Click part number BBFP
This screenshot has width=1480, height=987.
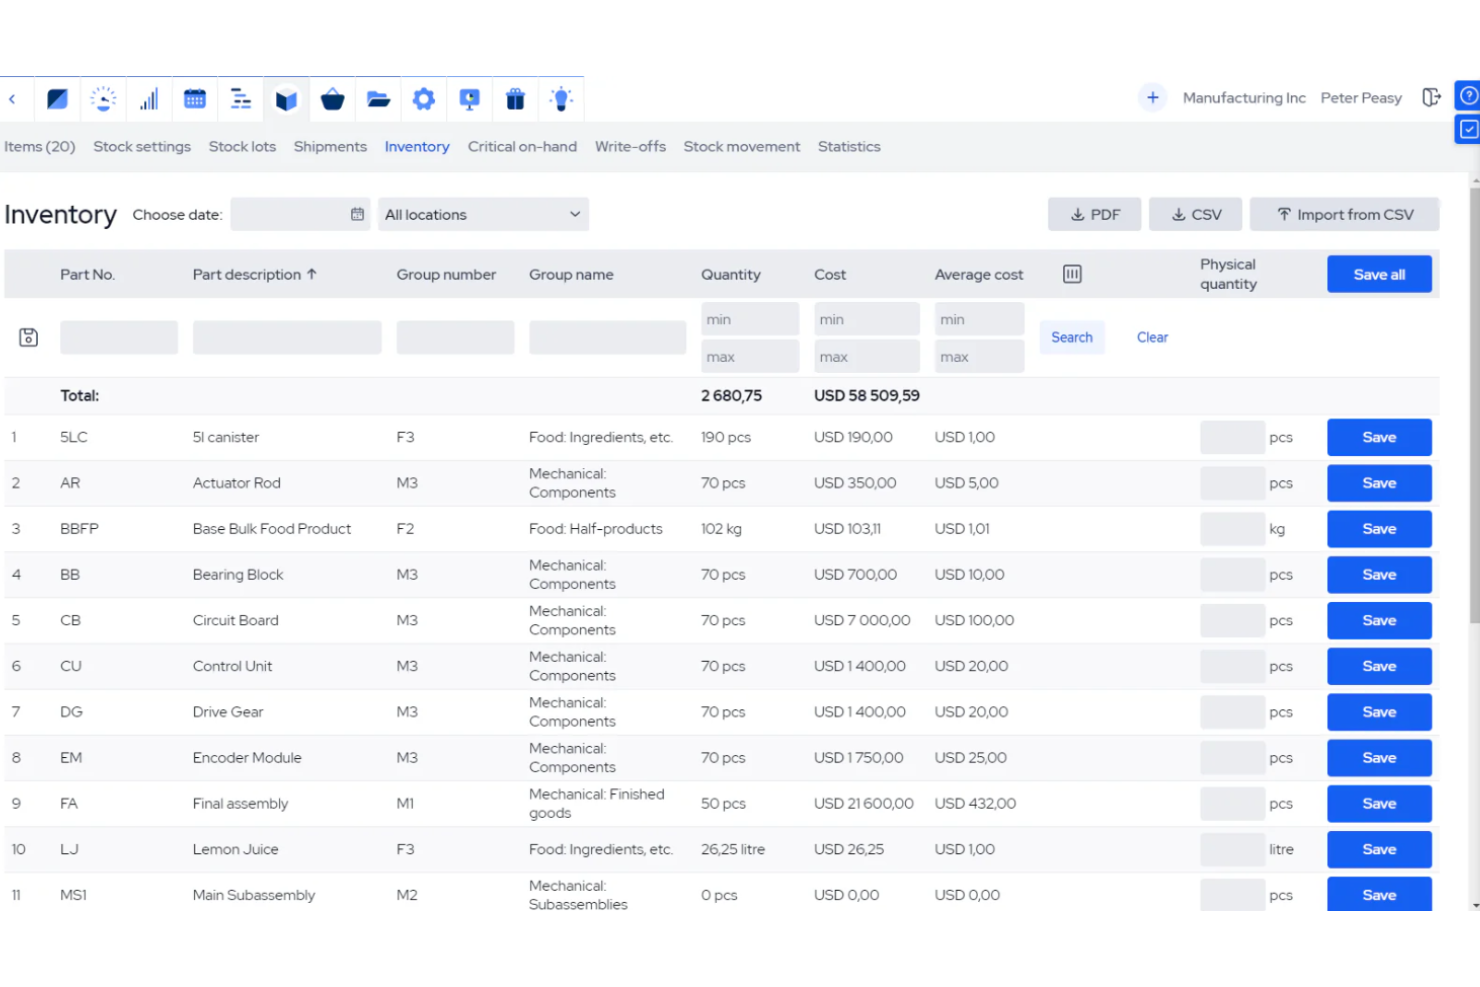point(79,529)
